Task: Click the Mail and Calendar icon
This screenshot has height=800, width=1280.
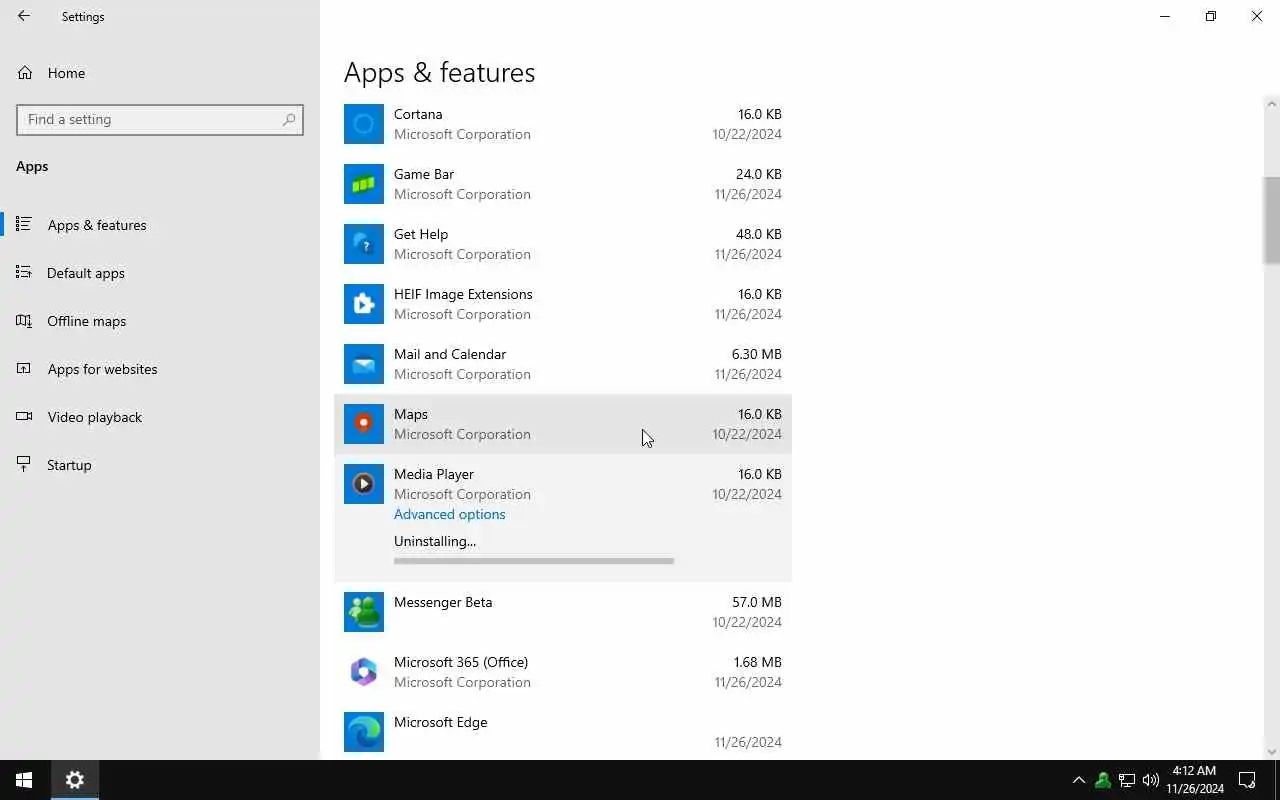Action: (364, 364)
